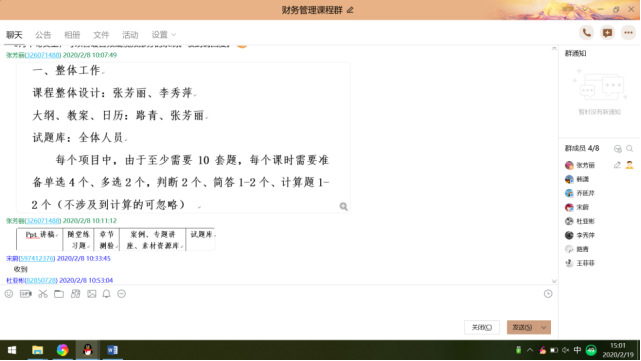Click the send picture icon
Image resolution: width=641 pixels, height=361 pixels.
tap(92, 294)
